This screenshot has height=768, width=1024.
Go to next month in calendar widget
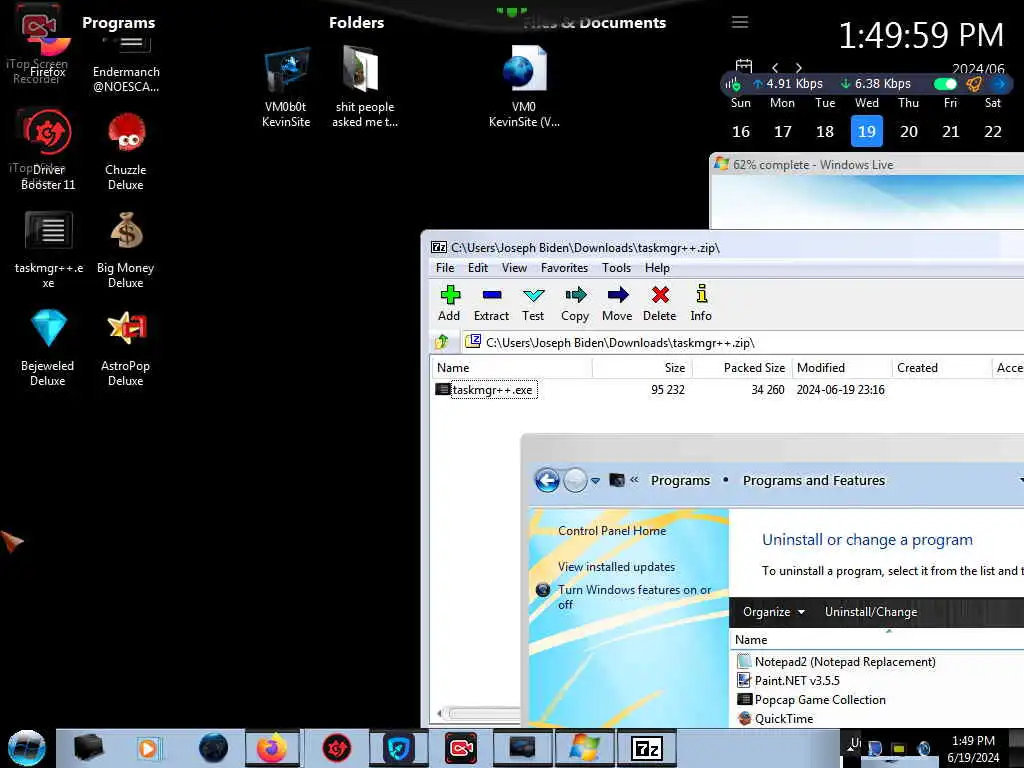(x=798, y=67)
